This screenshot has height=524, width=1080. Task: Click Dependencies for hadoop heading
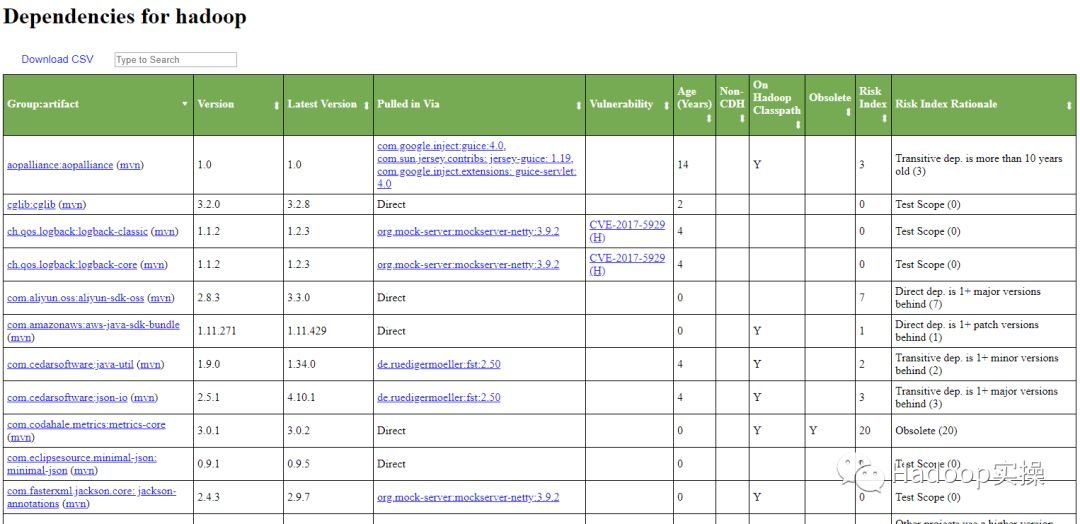[x=125, y=17]
